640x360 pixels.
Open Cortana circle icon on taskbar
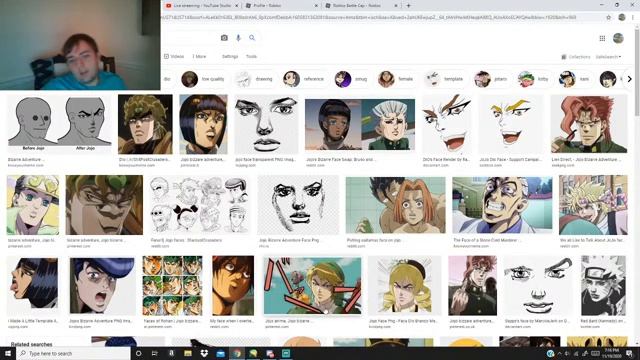click(138, 353)
